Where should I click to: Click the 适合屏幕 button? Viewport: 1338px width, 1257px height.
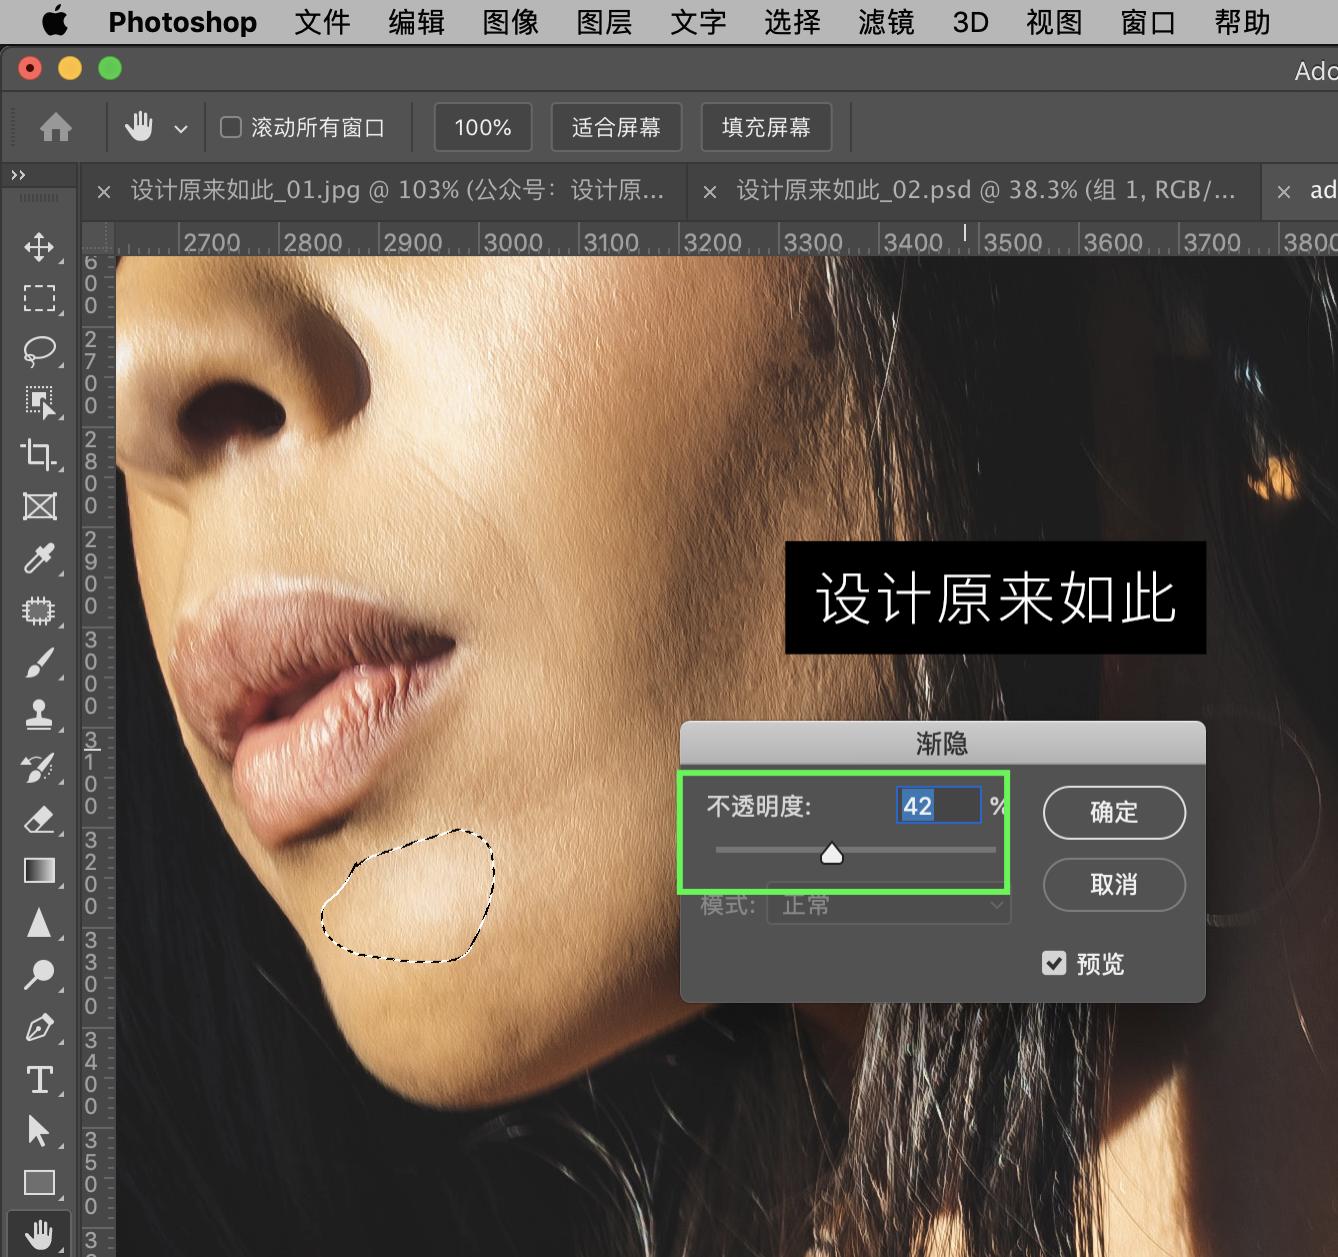pyautogui.click(x=616, y=127)
